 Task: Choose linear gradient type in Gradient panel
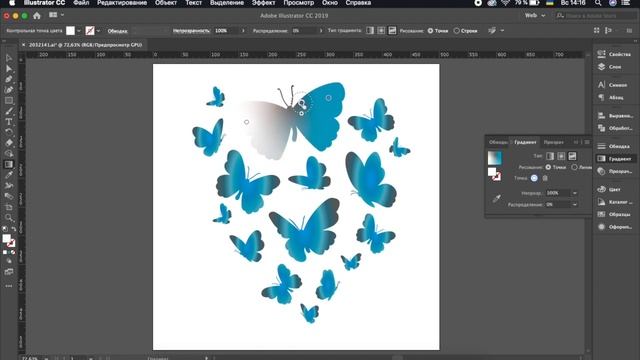[x=550, y=156]
